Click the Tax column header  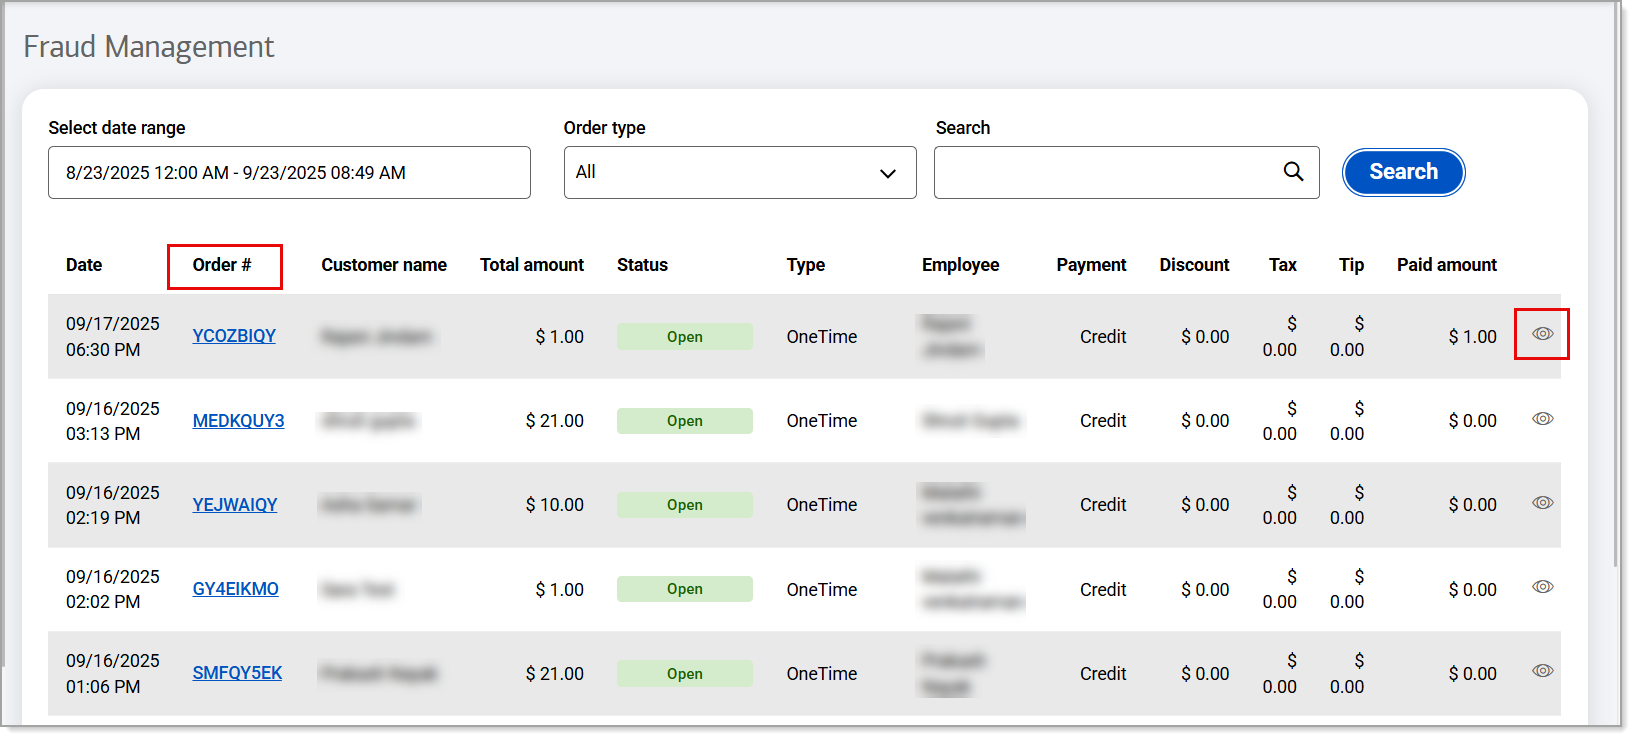click(1283, 265)
